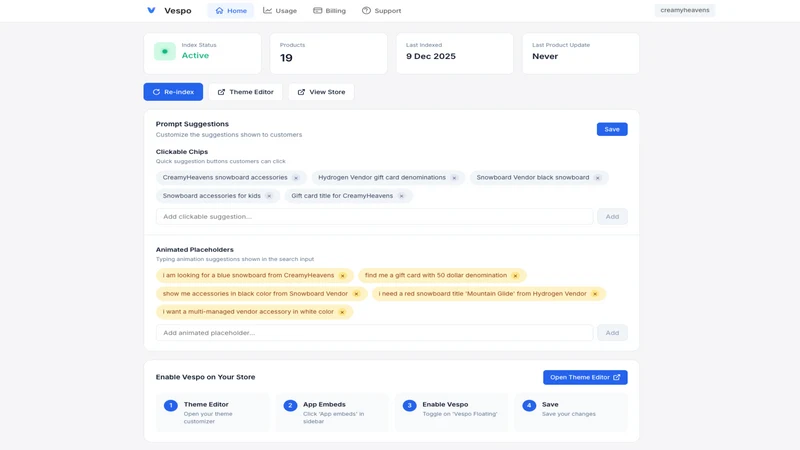Open the Support tab
Image resolution: width=800 pixels, height=450 pixels.
point(381,10)
